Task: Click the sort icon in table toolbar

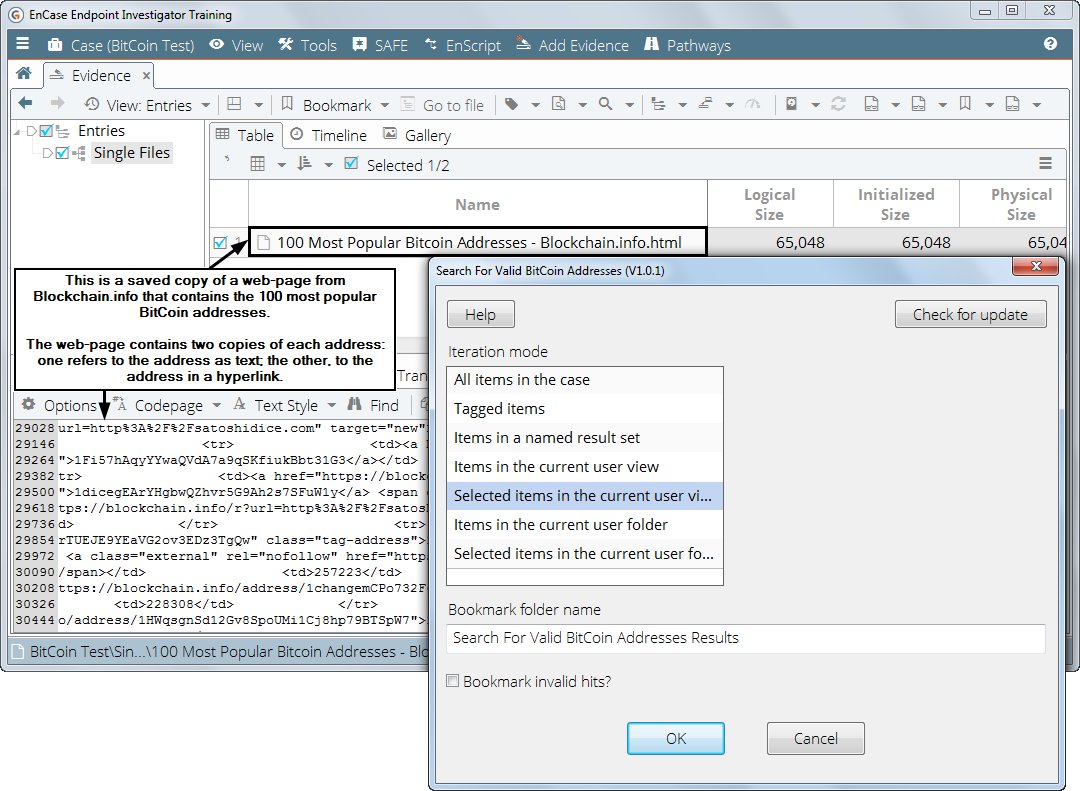Action: (304, 164)
